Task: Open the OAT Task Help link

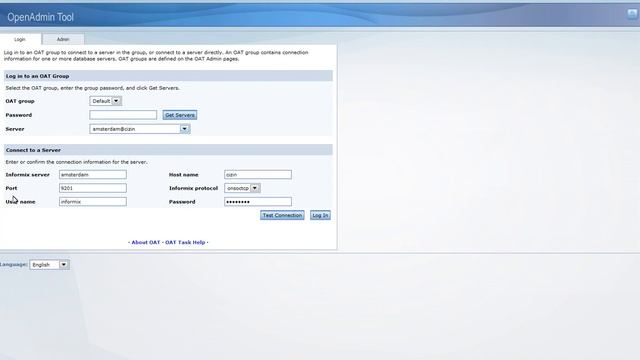Action: (185, 242)
